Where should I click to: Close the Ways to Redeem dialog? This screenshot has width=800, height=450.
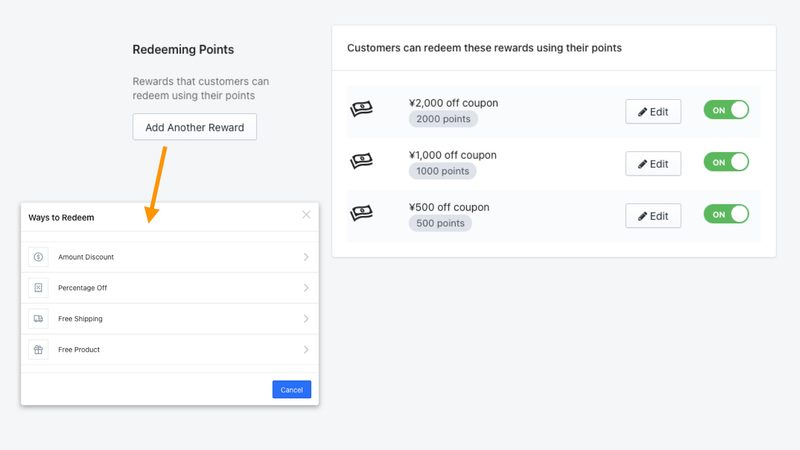pos(306,215)
